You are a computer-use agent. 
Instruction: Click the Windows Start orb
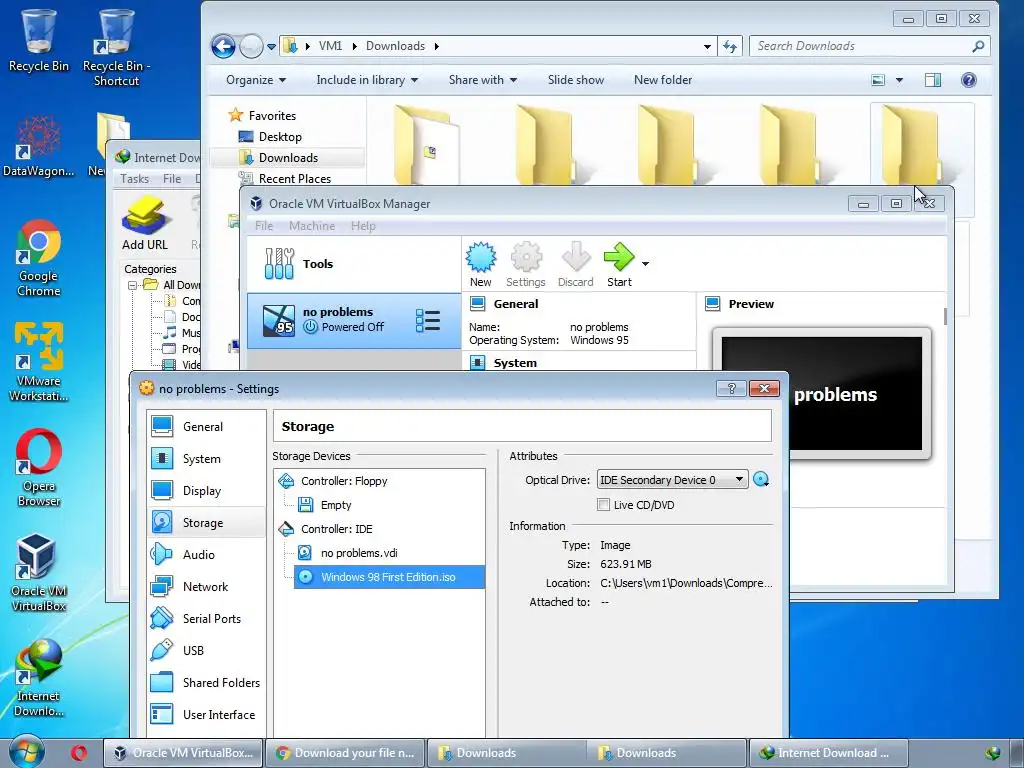coord(26,752)
